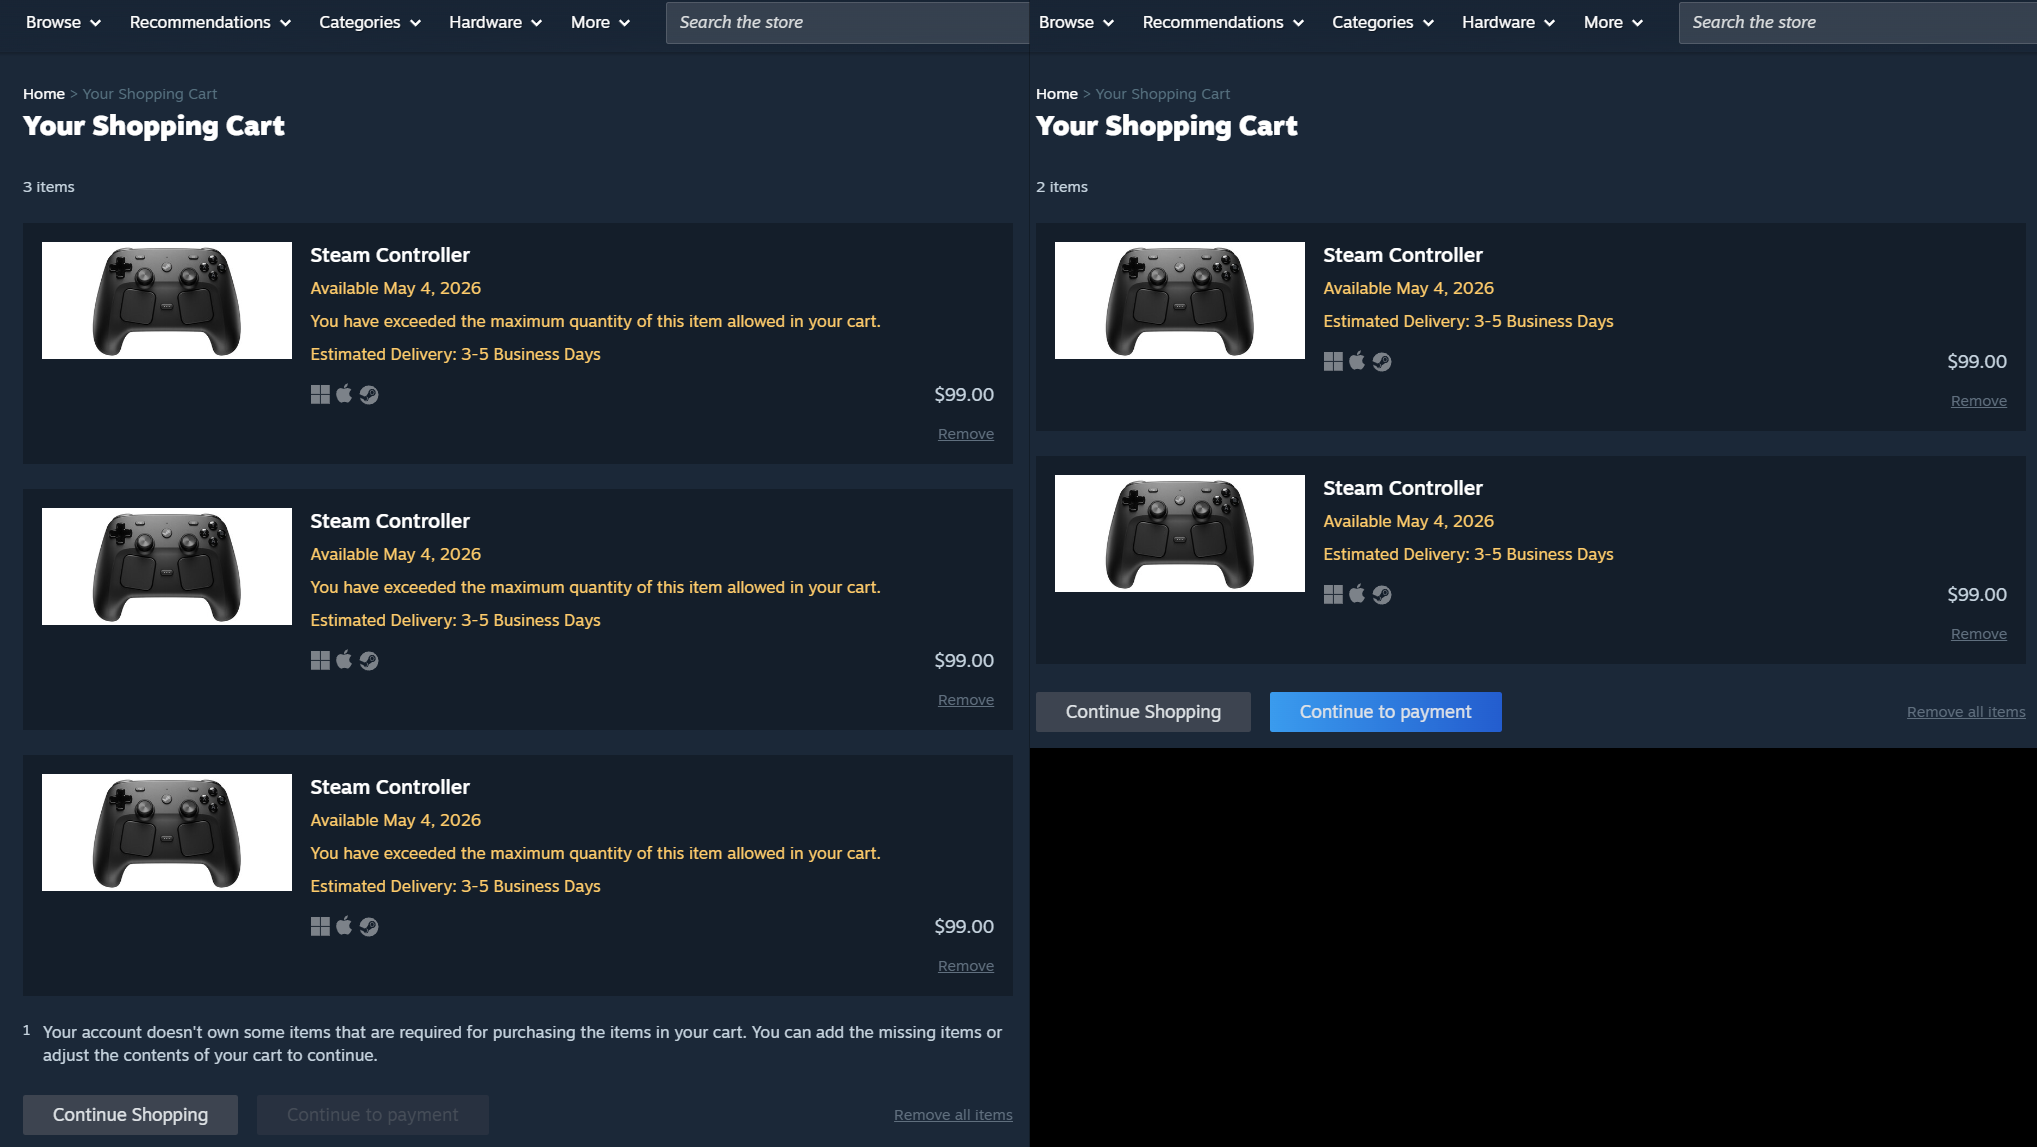Open the More menu in right navigation
This screenshot has width=2037, height=1147.
tap(1613, 22)
